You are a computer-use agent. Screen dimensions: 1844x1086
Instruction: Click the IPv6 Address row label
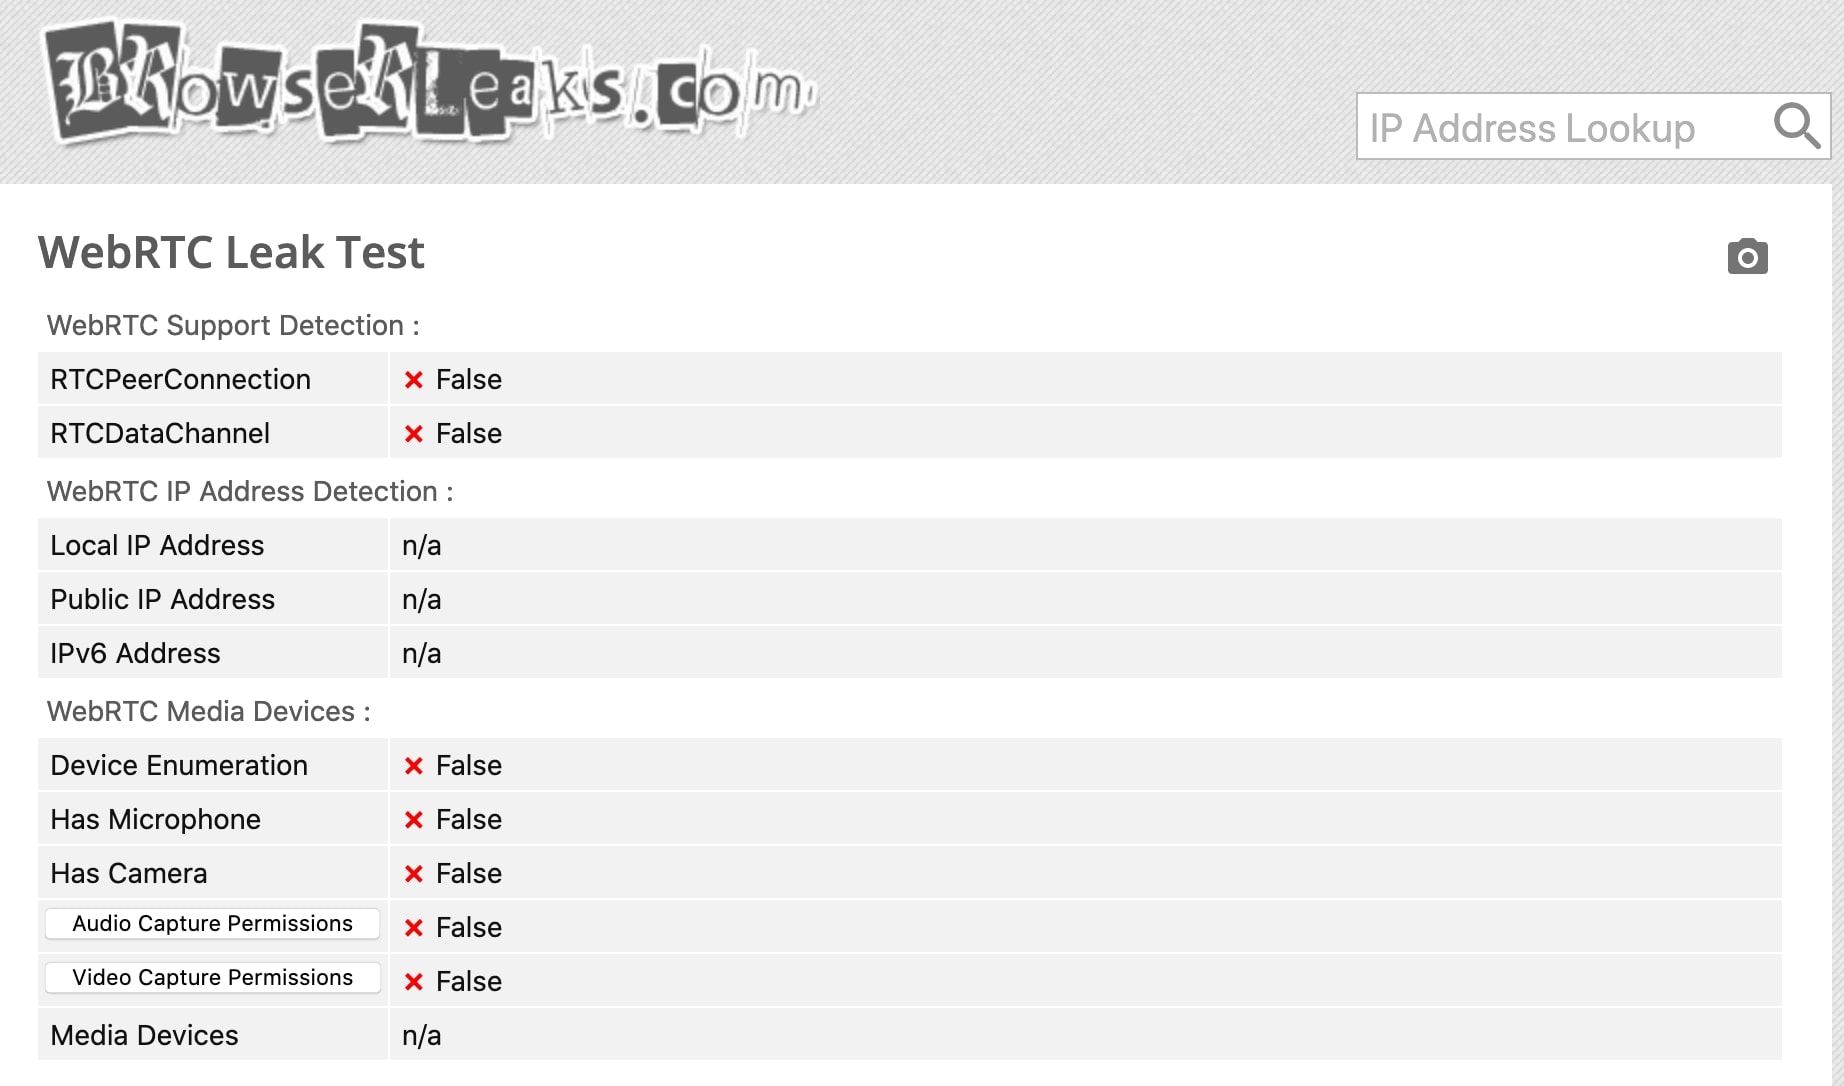click(135, 653)
